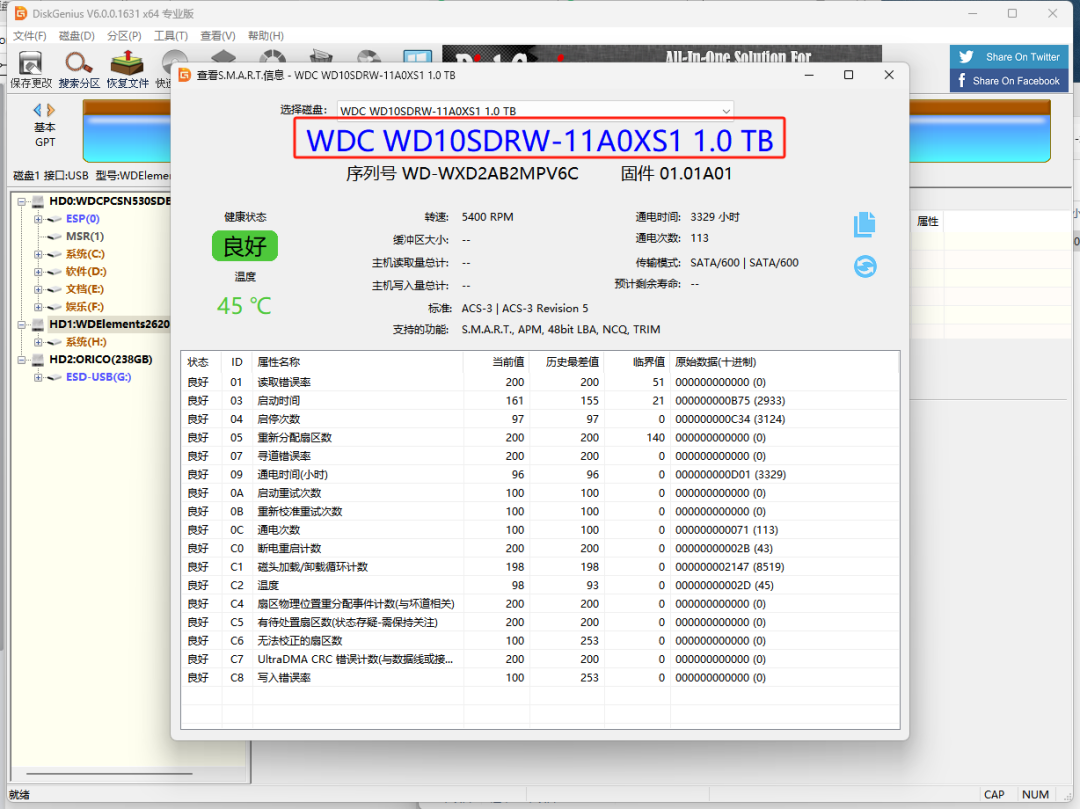Open the 文件(F) menu

pos(30,36)
